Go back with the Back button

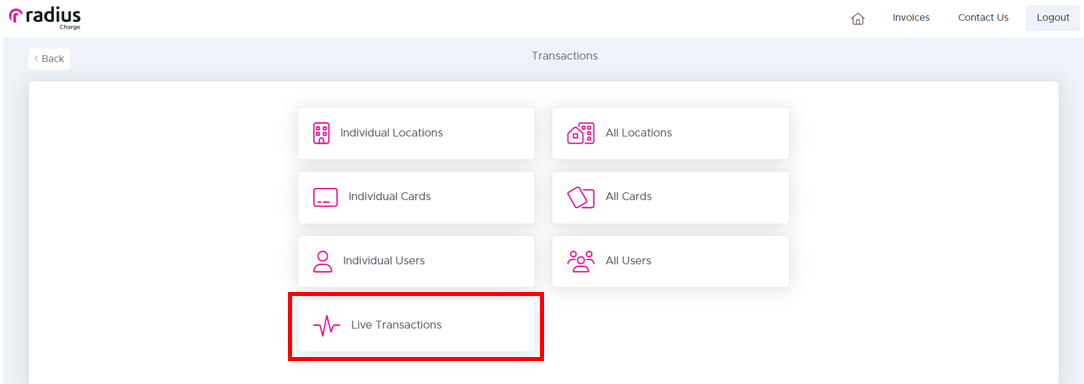click(49, 59)
